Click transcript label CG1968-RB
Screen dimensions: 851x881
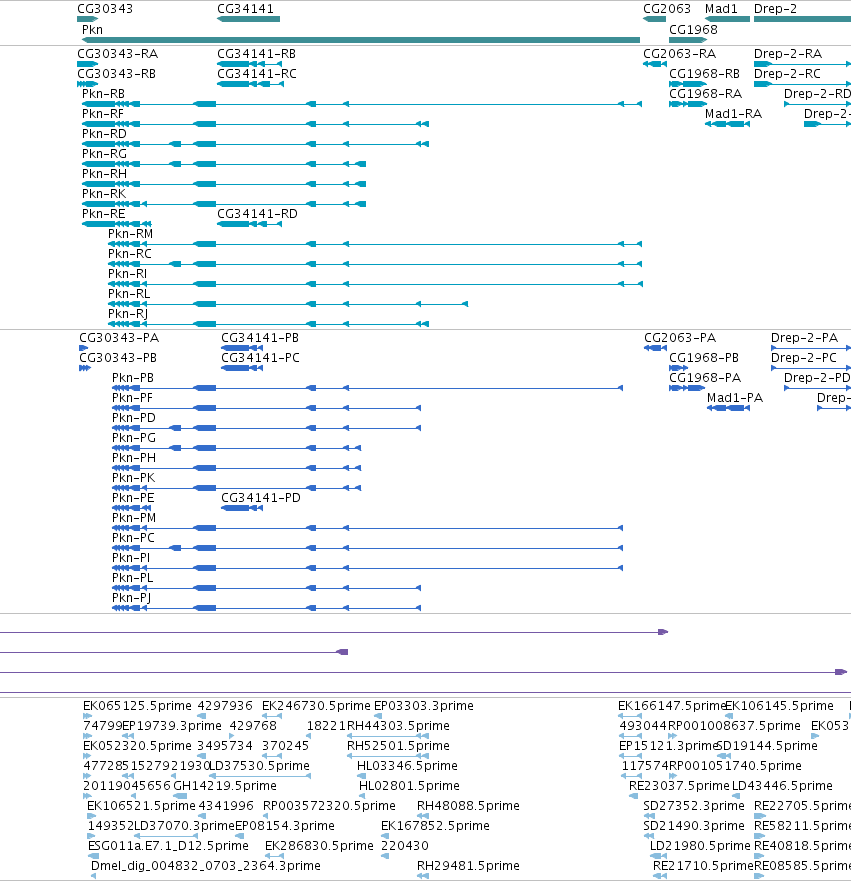(704, 74)
